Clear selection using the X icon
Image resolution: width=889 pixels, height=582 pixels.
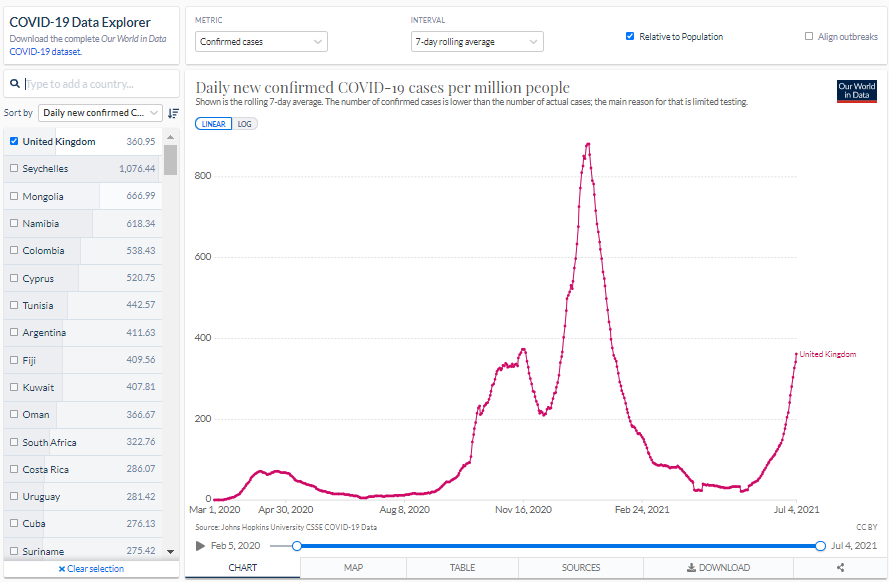(62, 569)
